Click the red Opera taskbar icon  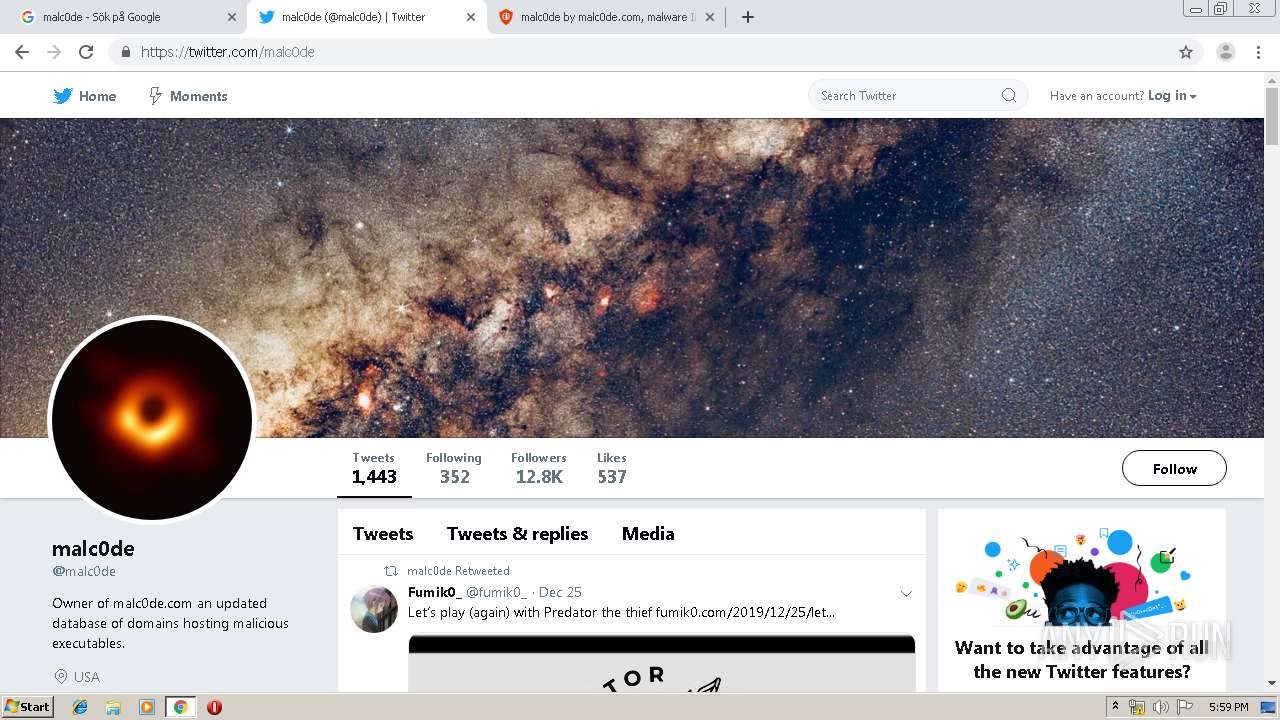214,707
